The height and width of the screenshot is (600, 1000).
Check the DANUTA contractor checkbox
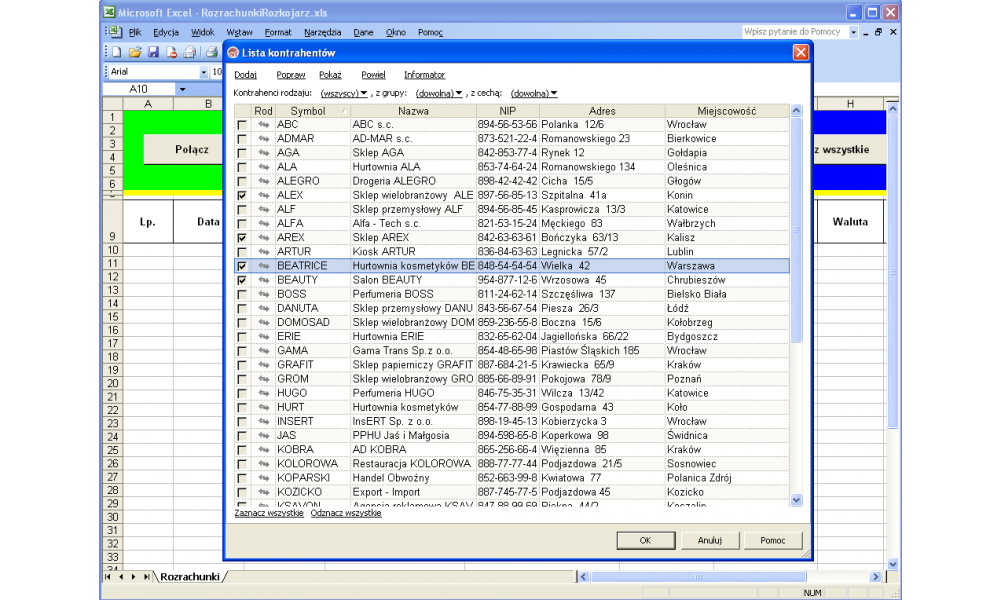242,309
